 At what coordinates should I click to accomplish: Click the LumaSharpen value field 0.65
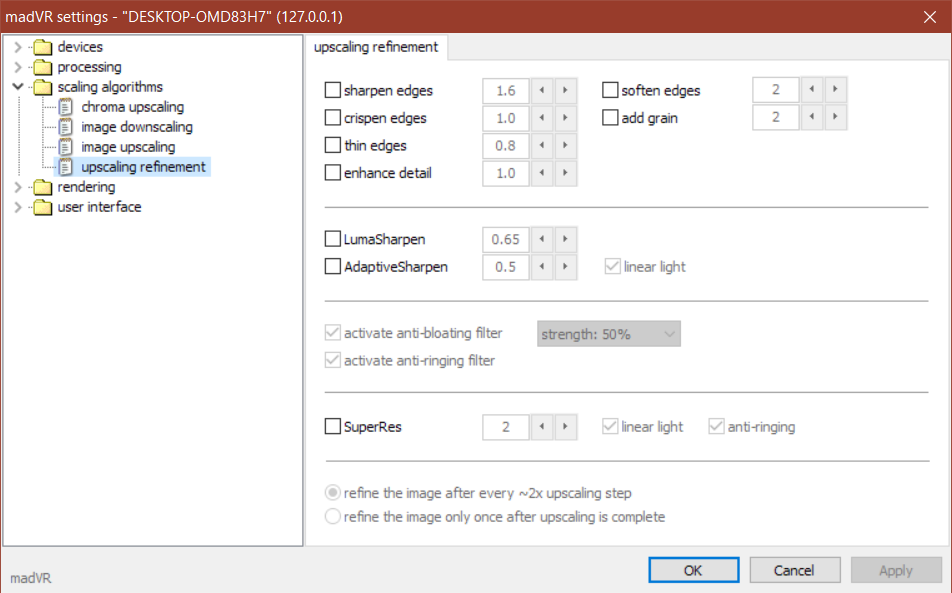click(506, 239)
